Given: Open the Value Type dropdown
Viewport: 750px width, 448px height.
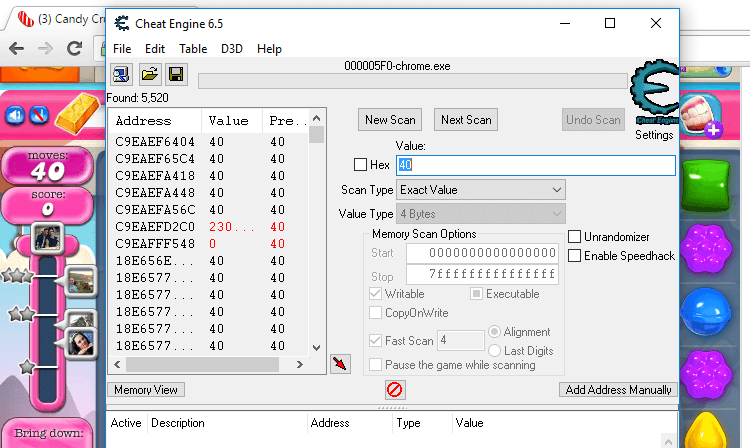Looking at the screenshot, I should coord(481,214).
